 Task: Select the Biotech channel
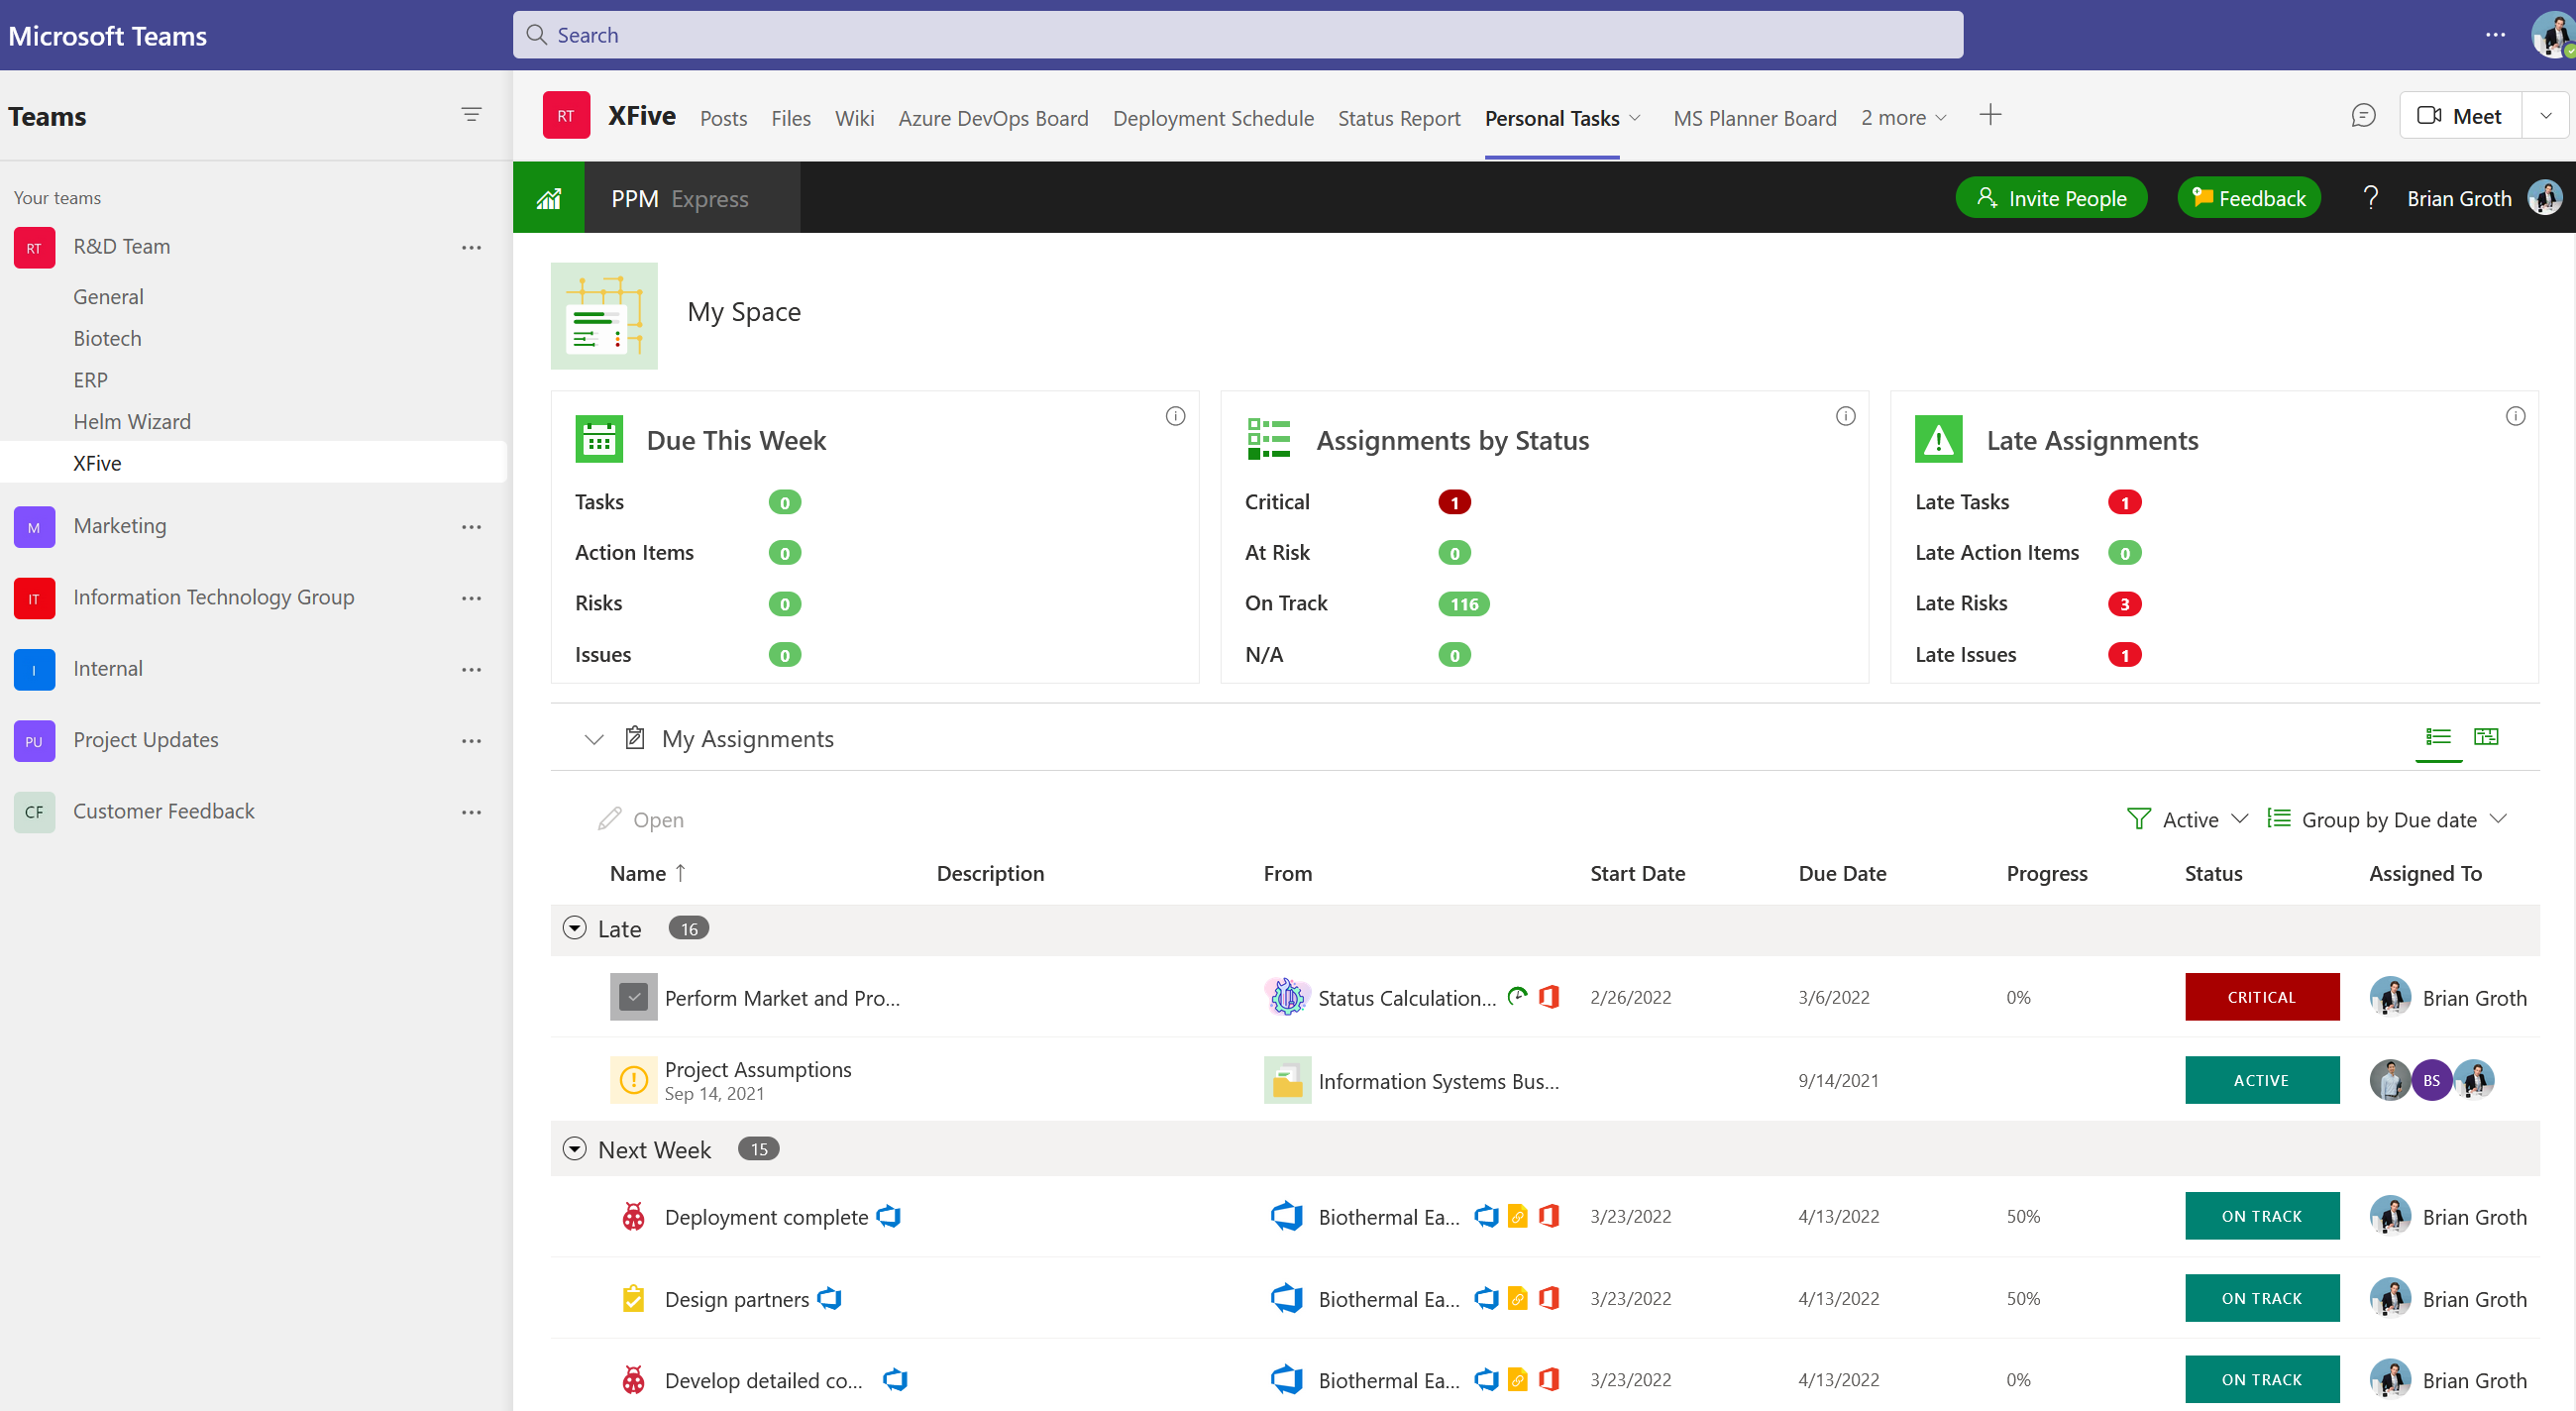pos(107,338)
